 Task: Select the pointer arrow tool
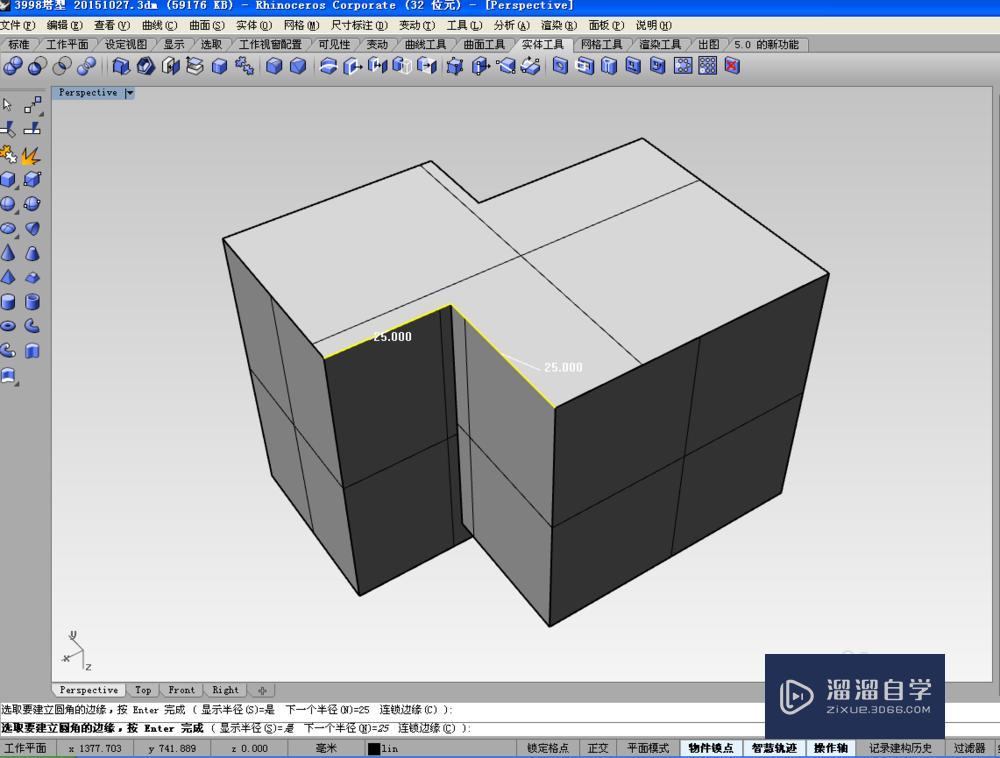click(x=8, y=104)
